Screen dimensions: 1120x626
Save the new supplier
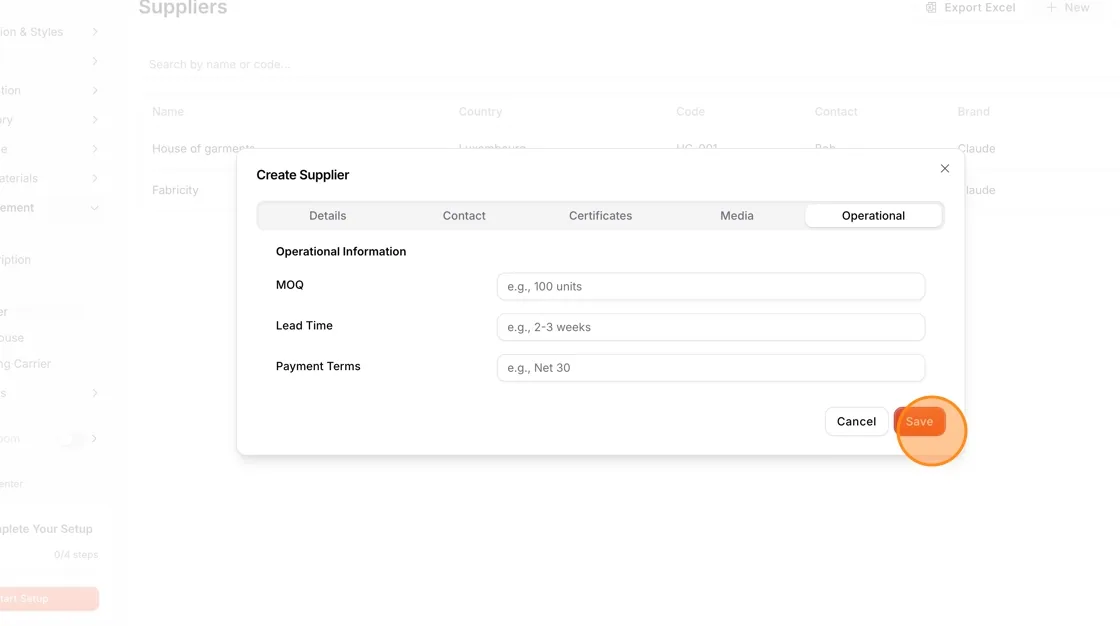[919, 422]
